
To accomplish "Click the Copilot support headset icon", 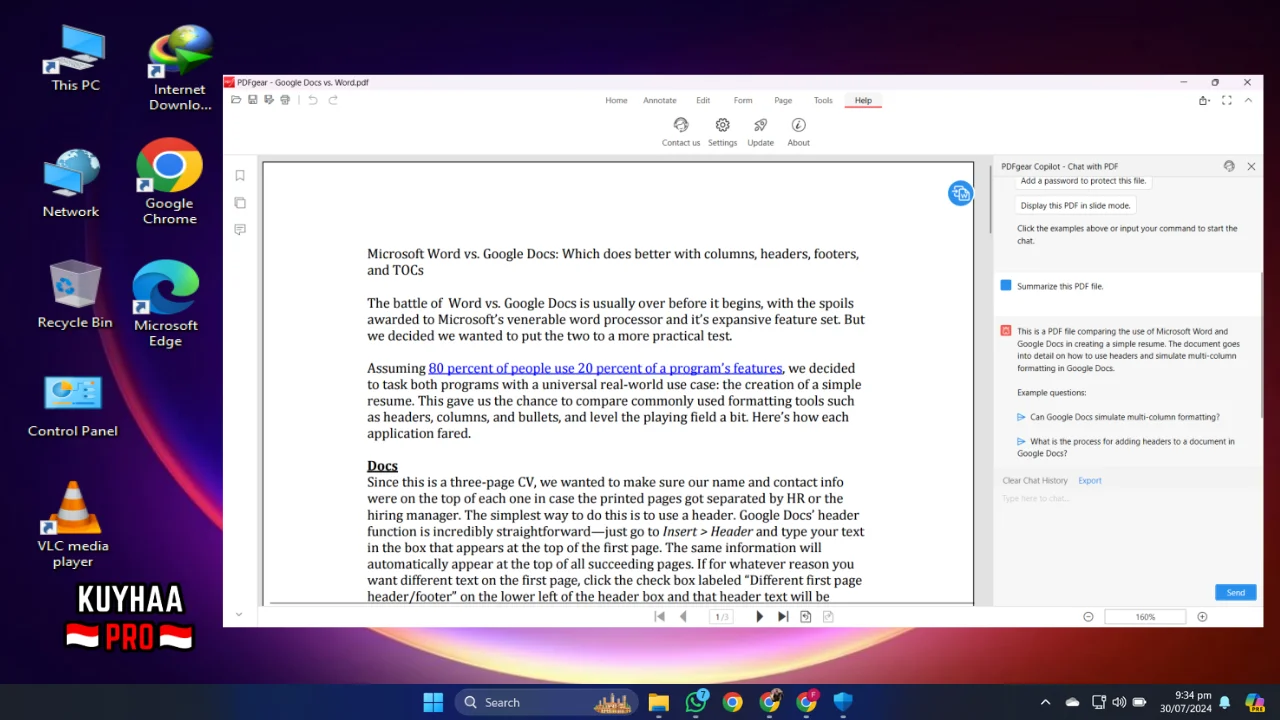I will coord(1229,166).
